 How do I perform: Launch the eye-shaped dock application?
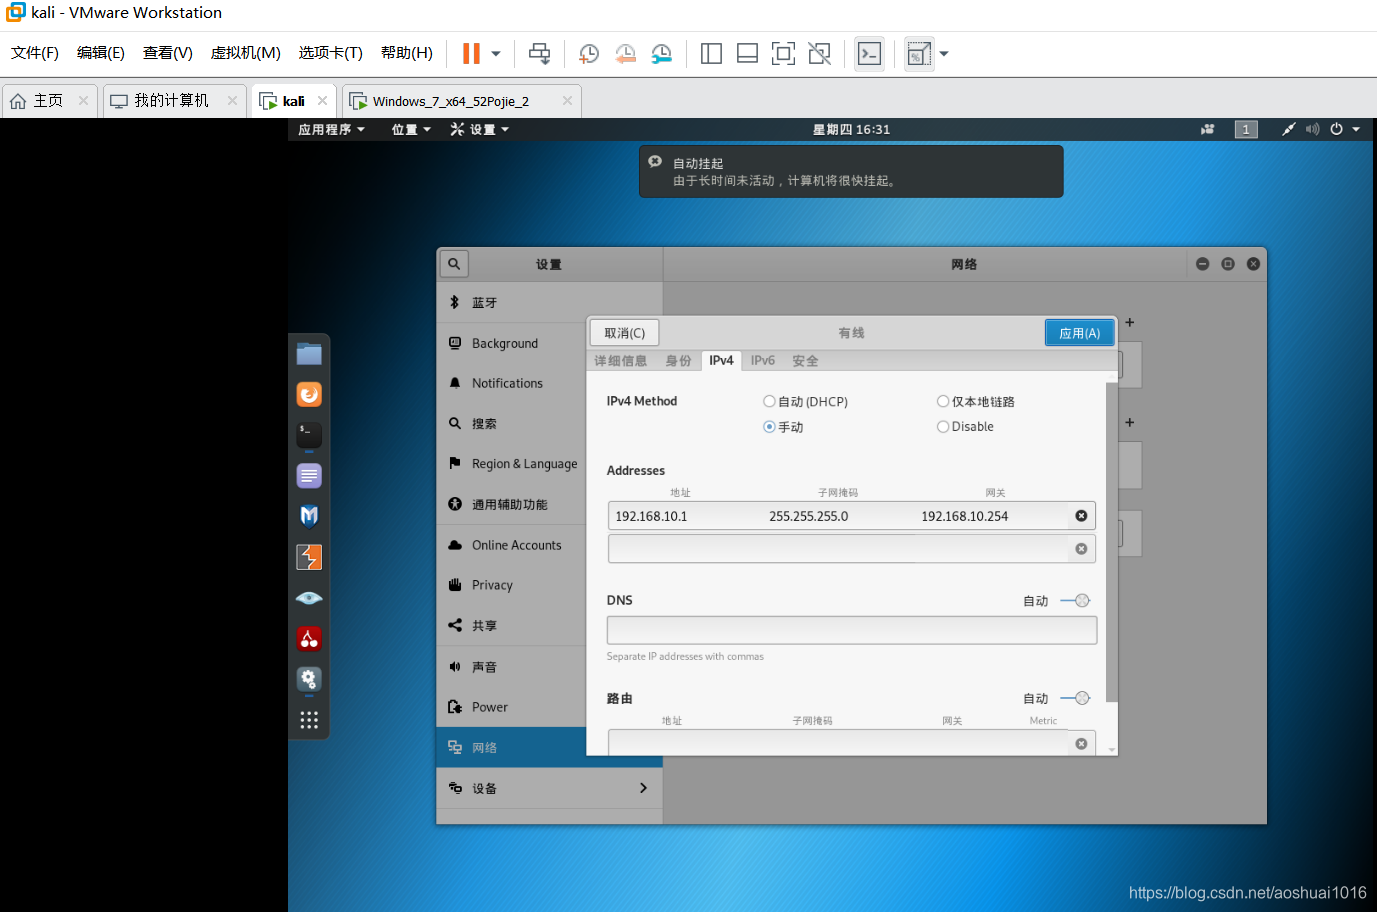coord(309,598)
